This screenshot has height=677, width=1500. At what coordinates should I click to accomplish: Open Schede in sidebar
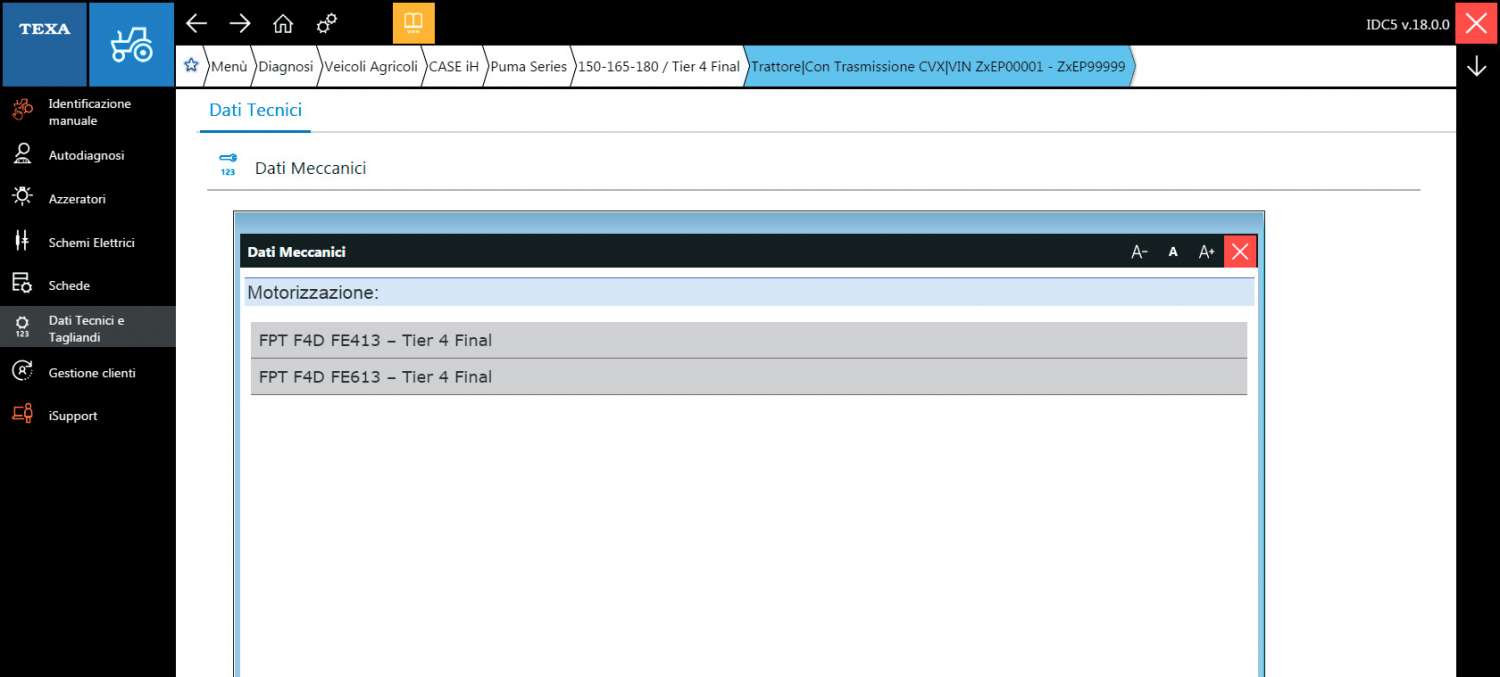tap(88, 285)
